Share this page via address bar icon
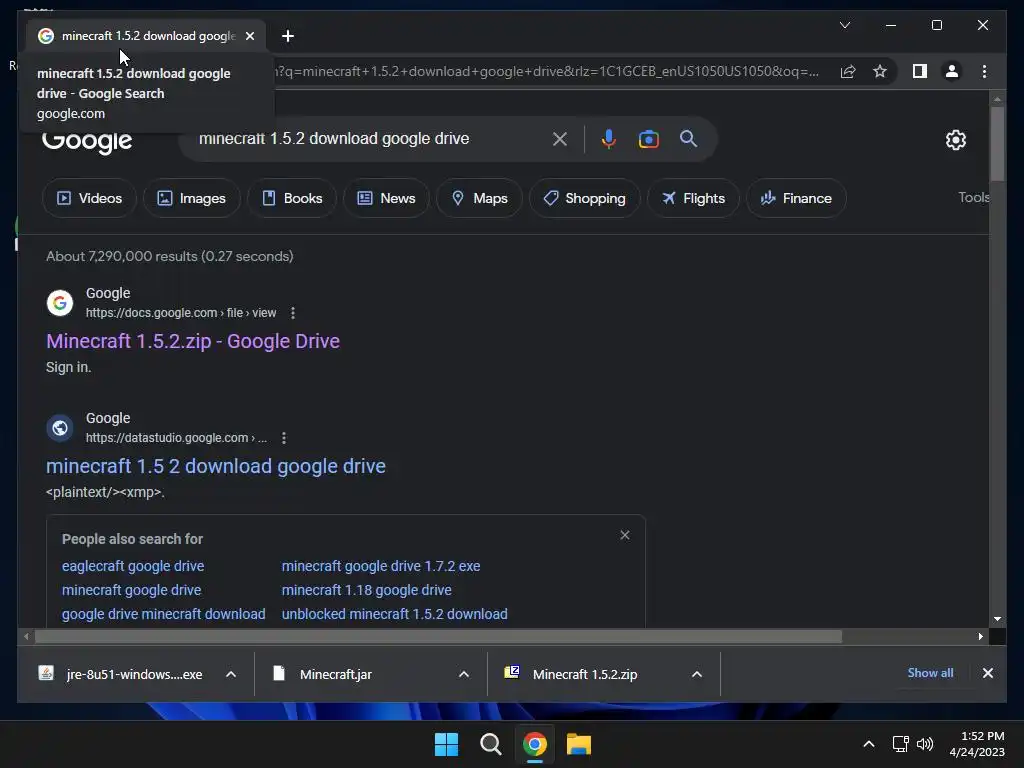The height and width of the screenshot is (768, 1024). pyautogui.click(x=848, y=71)
